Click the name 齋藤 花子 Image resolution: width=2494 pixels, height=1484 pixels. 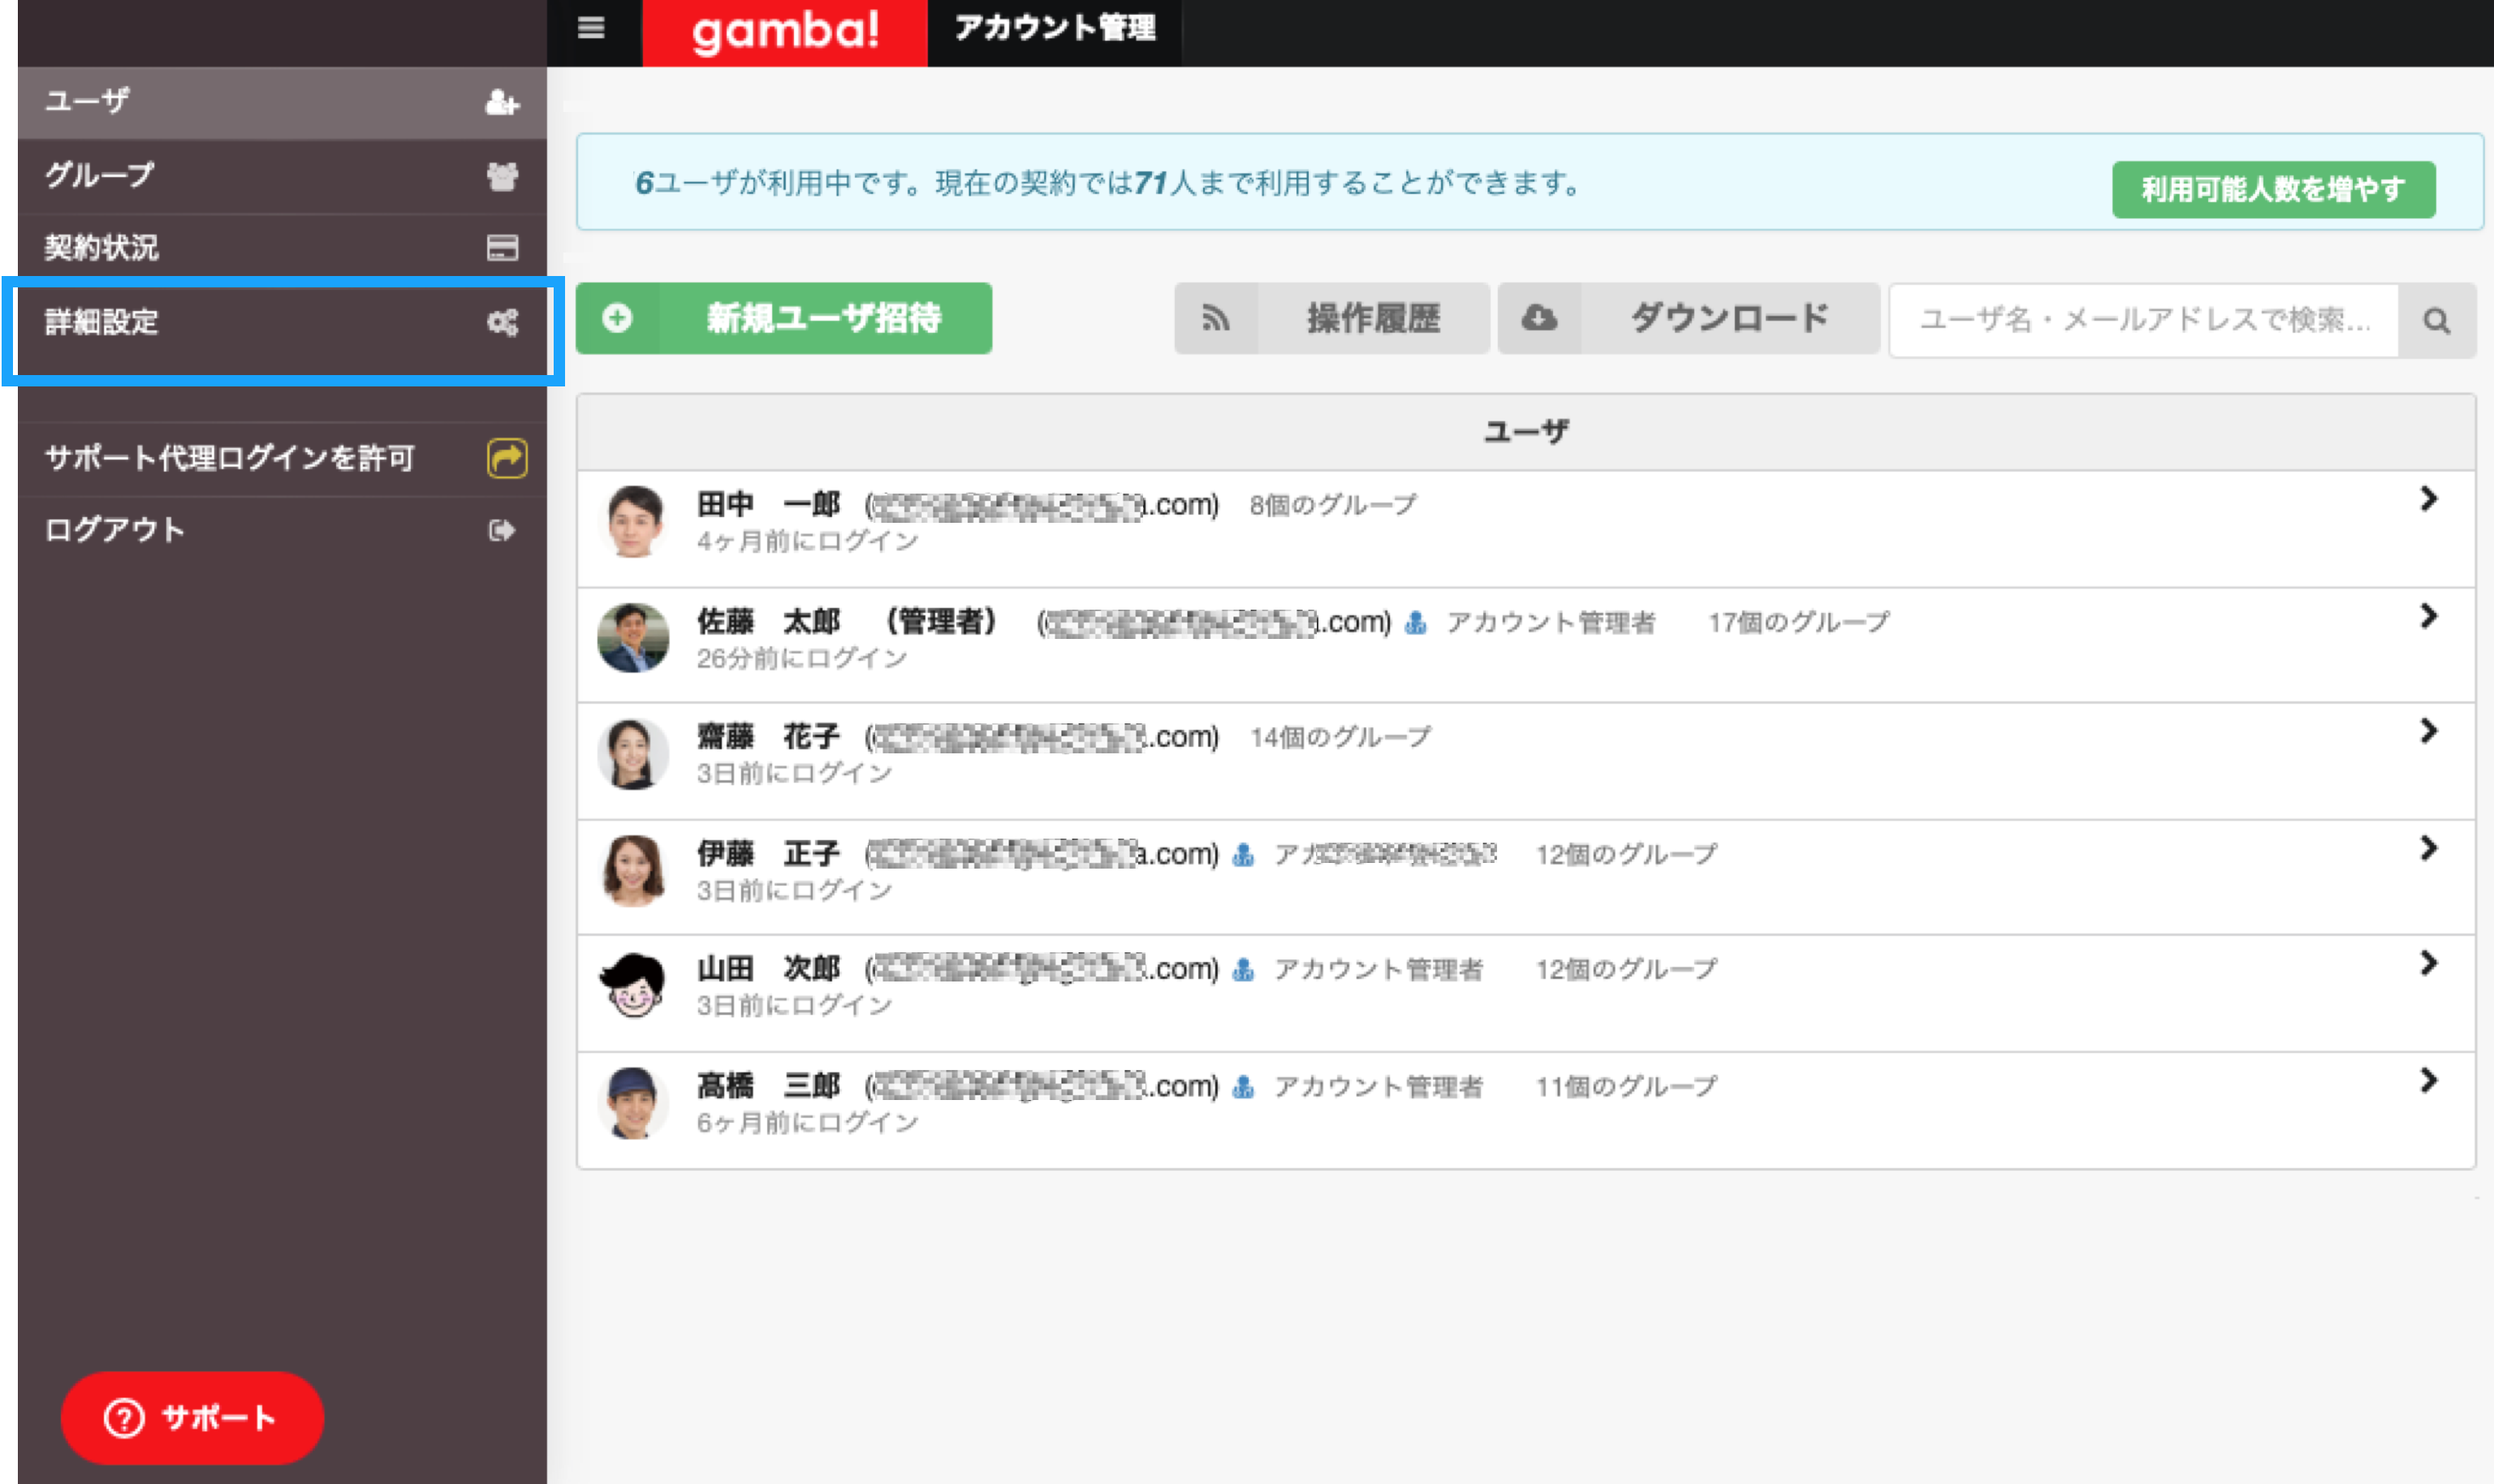pos(768,736)
